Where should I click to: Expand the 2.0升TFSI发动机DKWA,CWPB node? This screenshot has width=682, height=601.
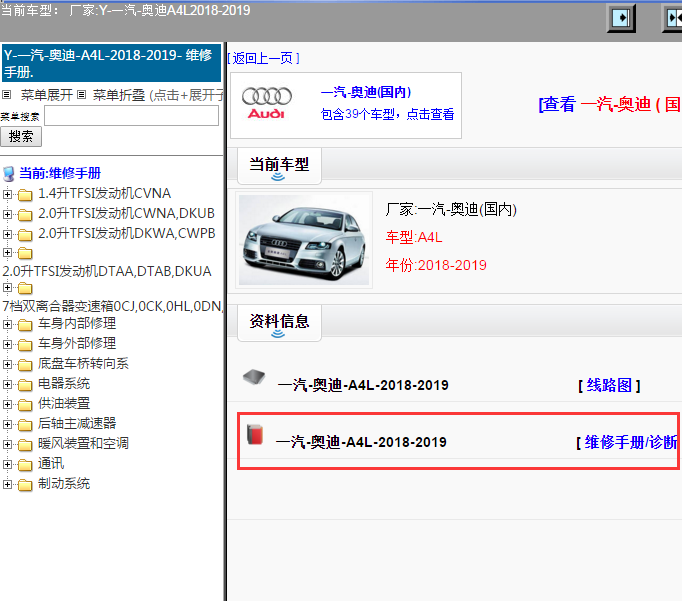[7, 234]
